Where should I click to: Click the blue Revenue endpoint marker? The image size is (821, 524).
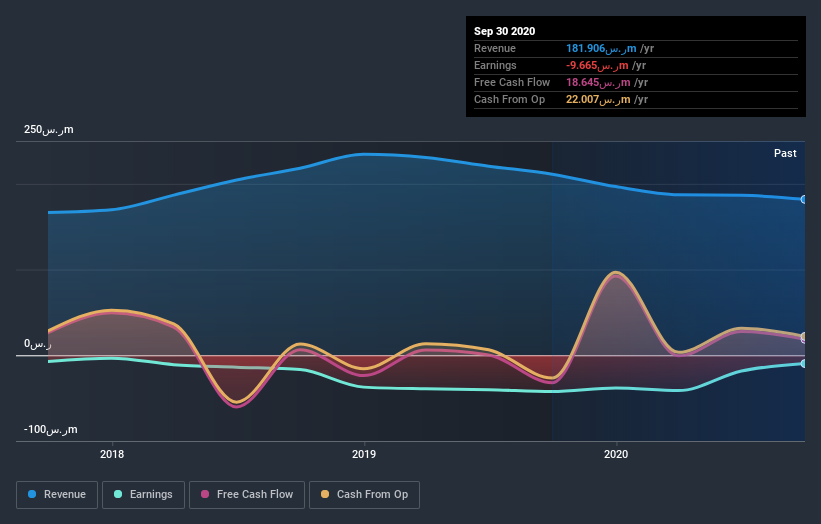[x=804, y=199]
